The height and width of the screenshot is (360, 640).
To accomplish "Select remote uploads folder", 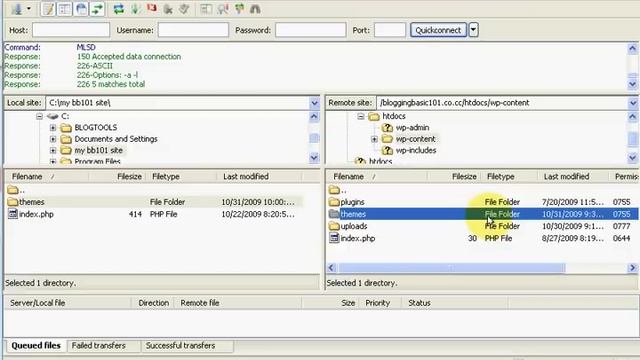I will (x=353, y=226).
